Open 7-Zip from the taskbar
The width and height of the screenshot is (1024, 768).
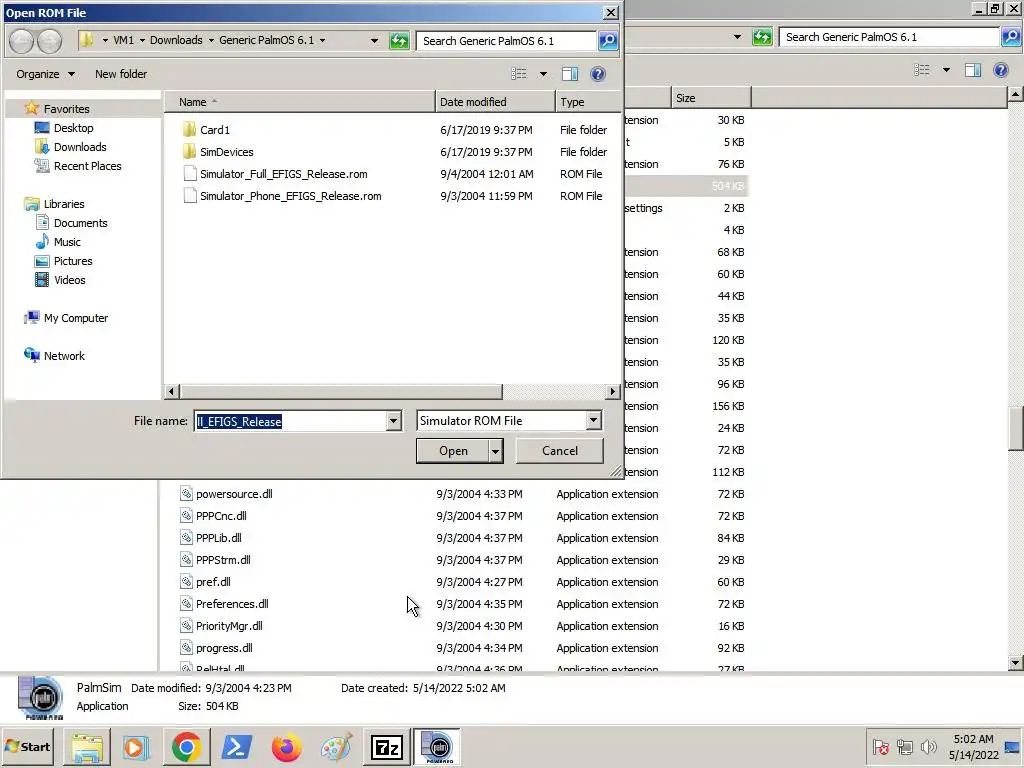386,747
